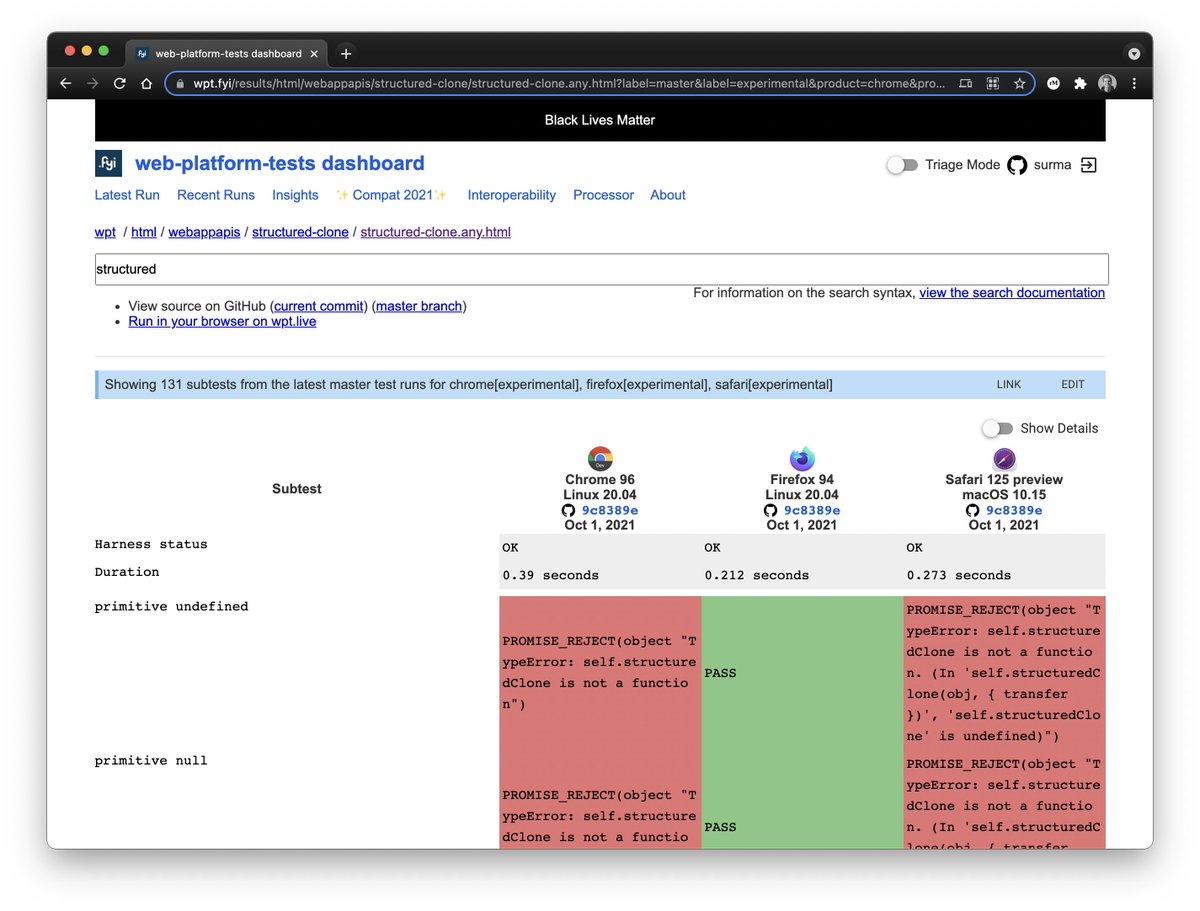Click the Chrome Dev browser icon

coord(600,459)
